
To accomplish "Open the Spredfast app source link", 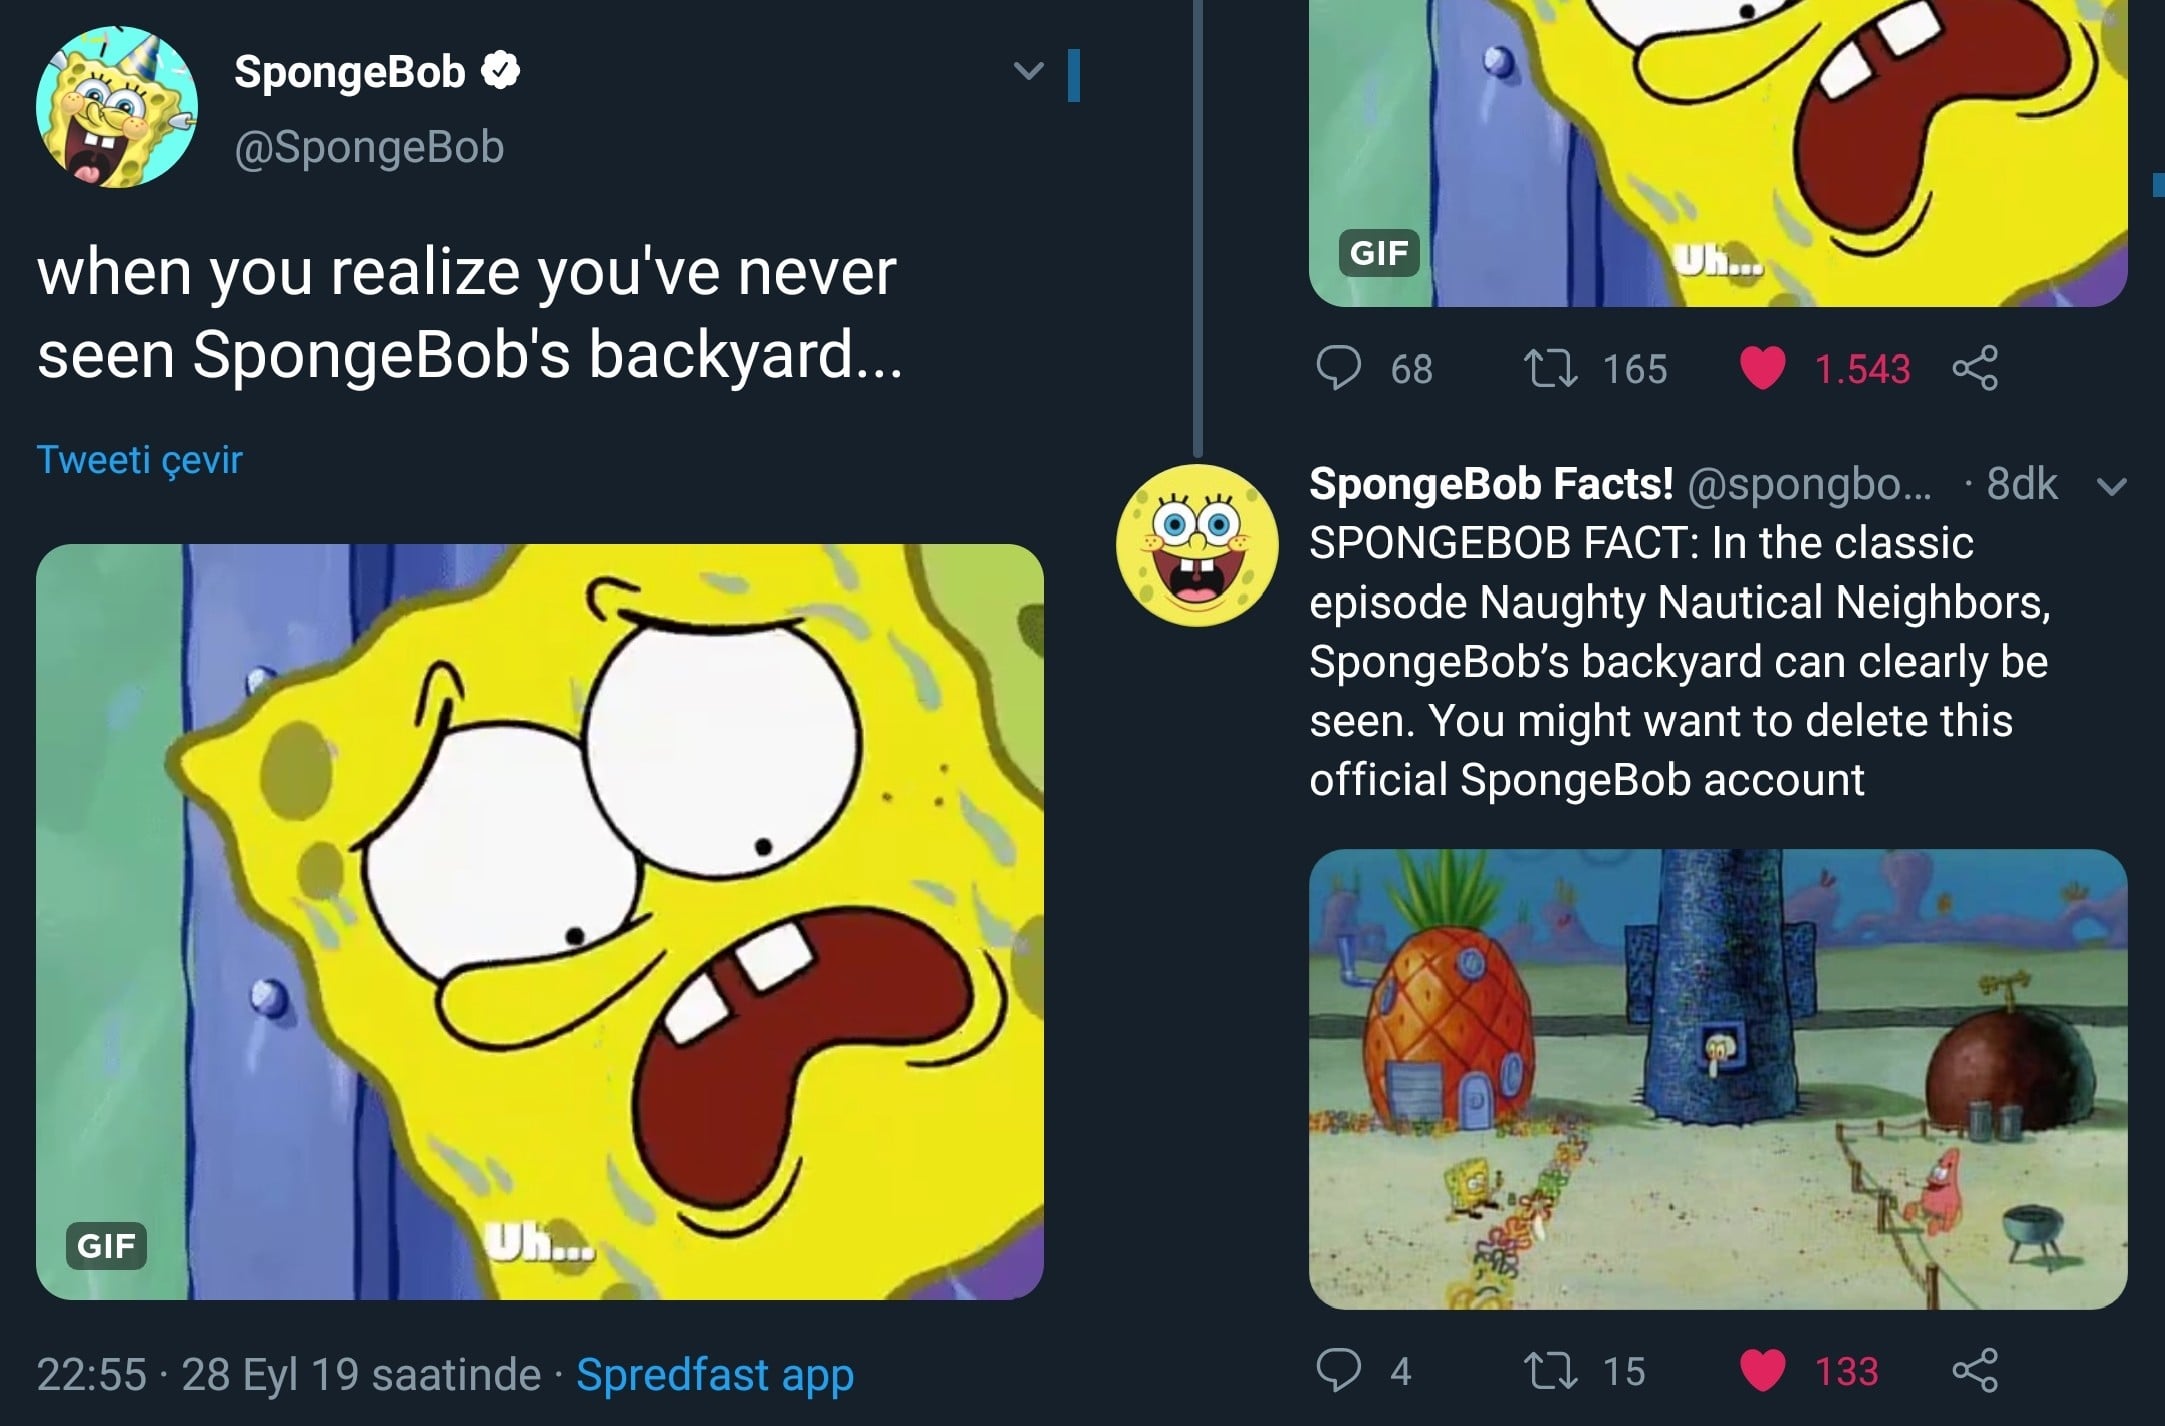I will coord(715,1374).
